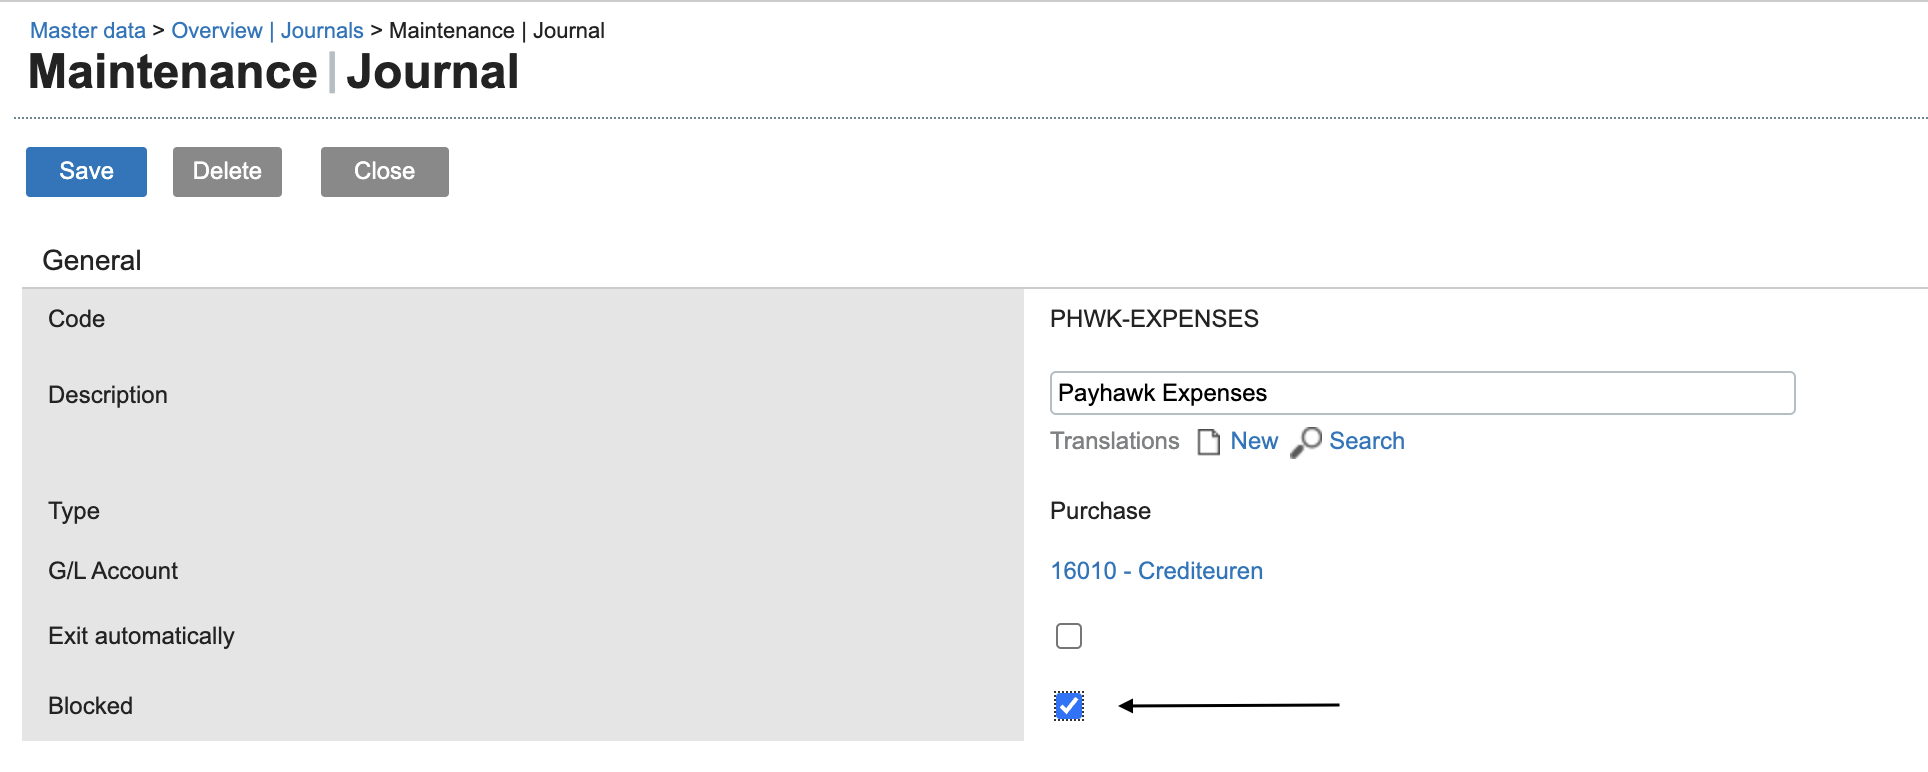1928x772 pixels.
Task: Toggle the checked Blocked option
Action: click(x=1068, y=706)
